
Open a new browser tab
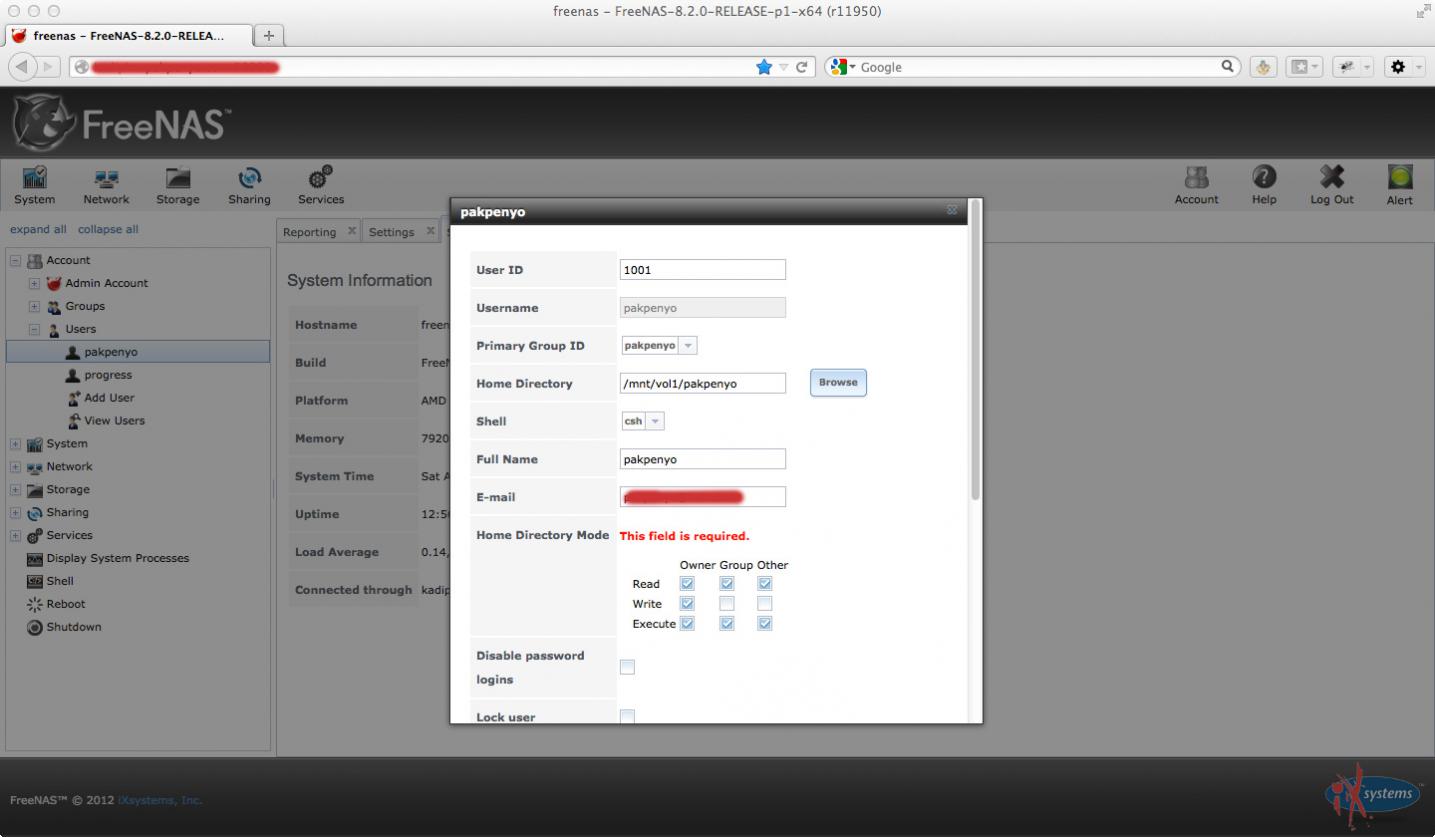tap(268, 35)
